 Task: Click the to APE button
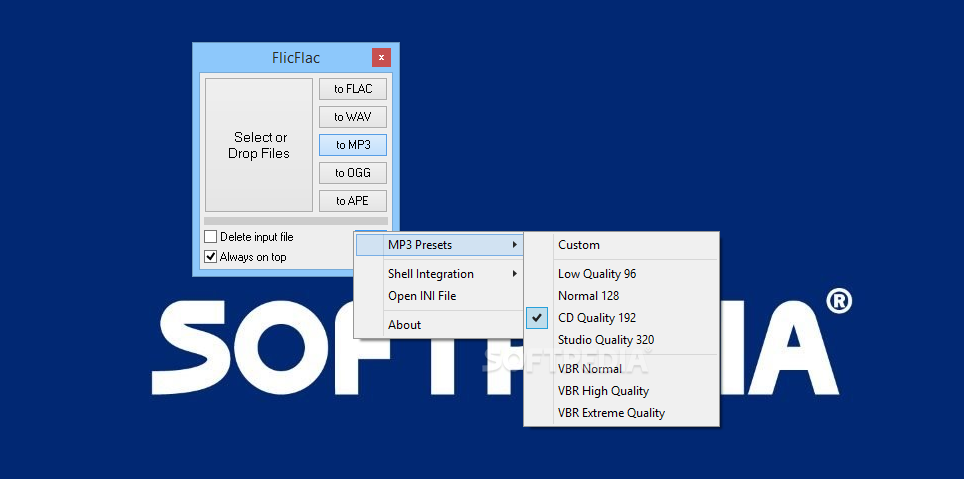click(x=353, y=201)
